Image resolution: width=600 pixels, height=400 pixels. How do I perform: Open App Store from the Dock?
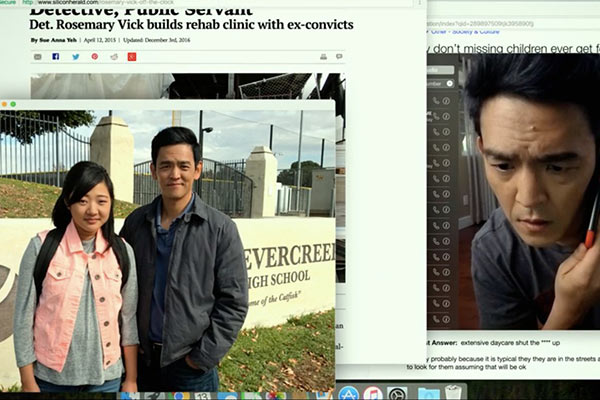tap(348, 393)
